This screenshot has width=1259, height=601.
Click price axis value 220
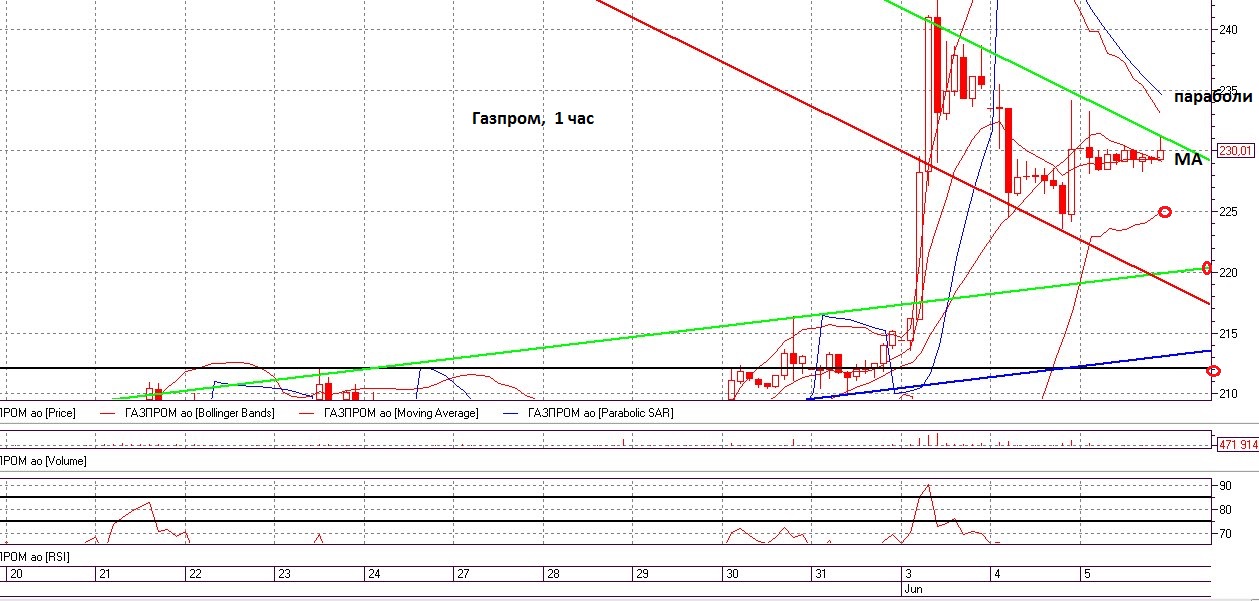tap(1229, 272)
